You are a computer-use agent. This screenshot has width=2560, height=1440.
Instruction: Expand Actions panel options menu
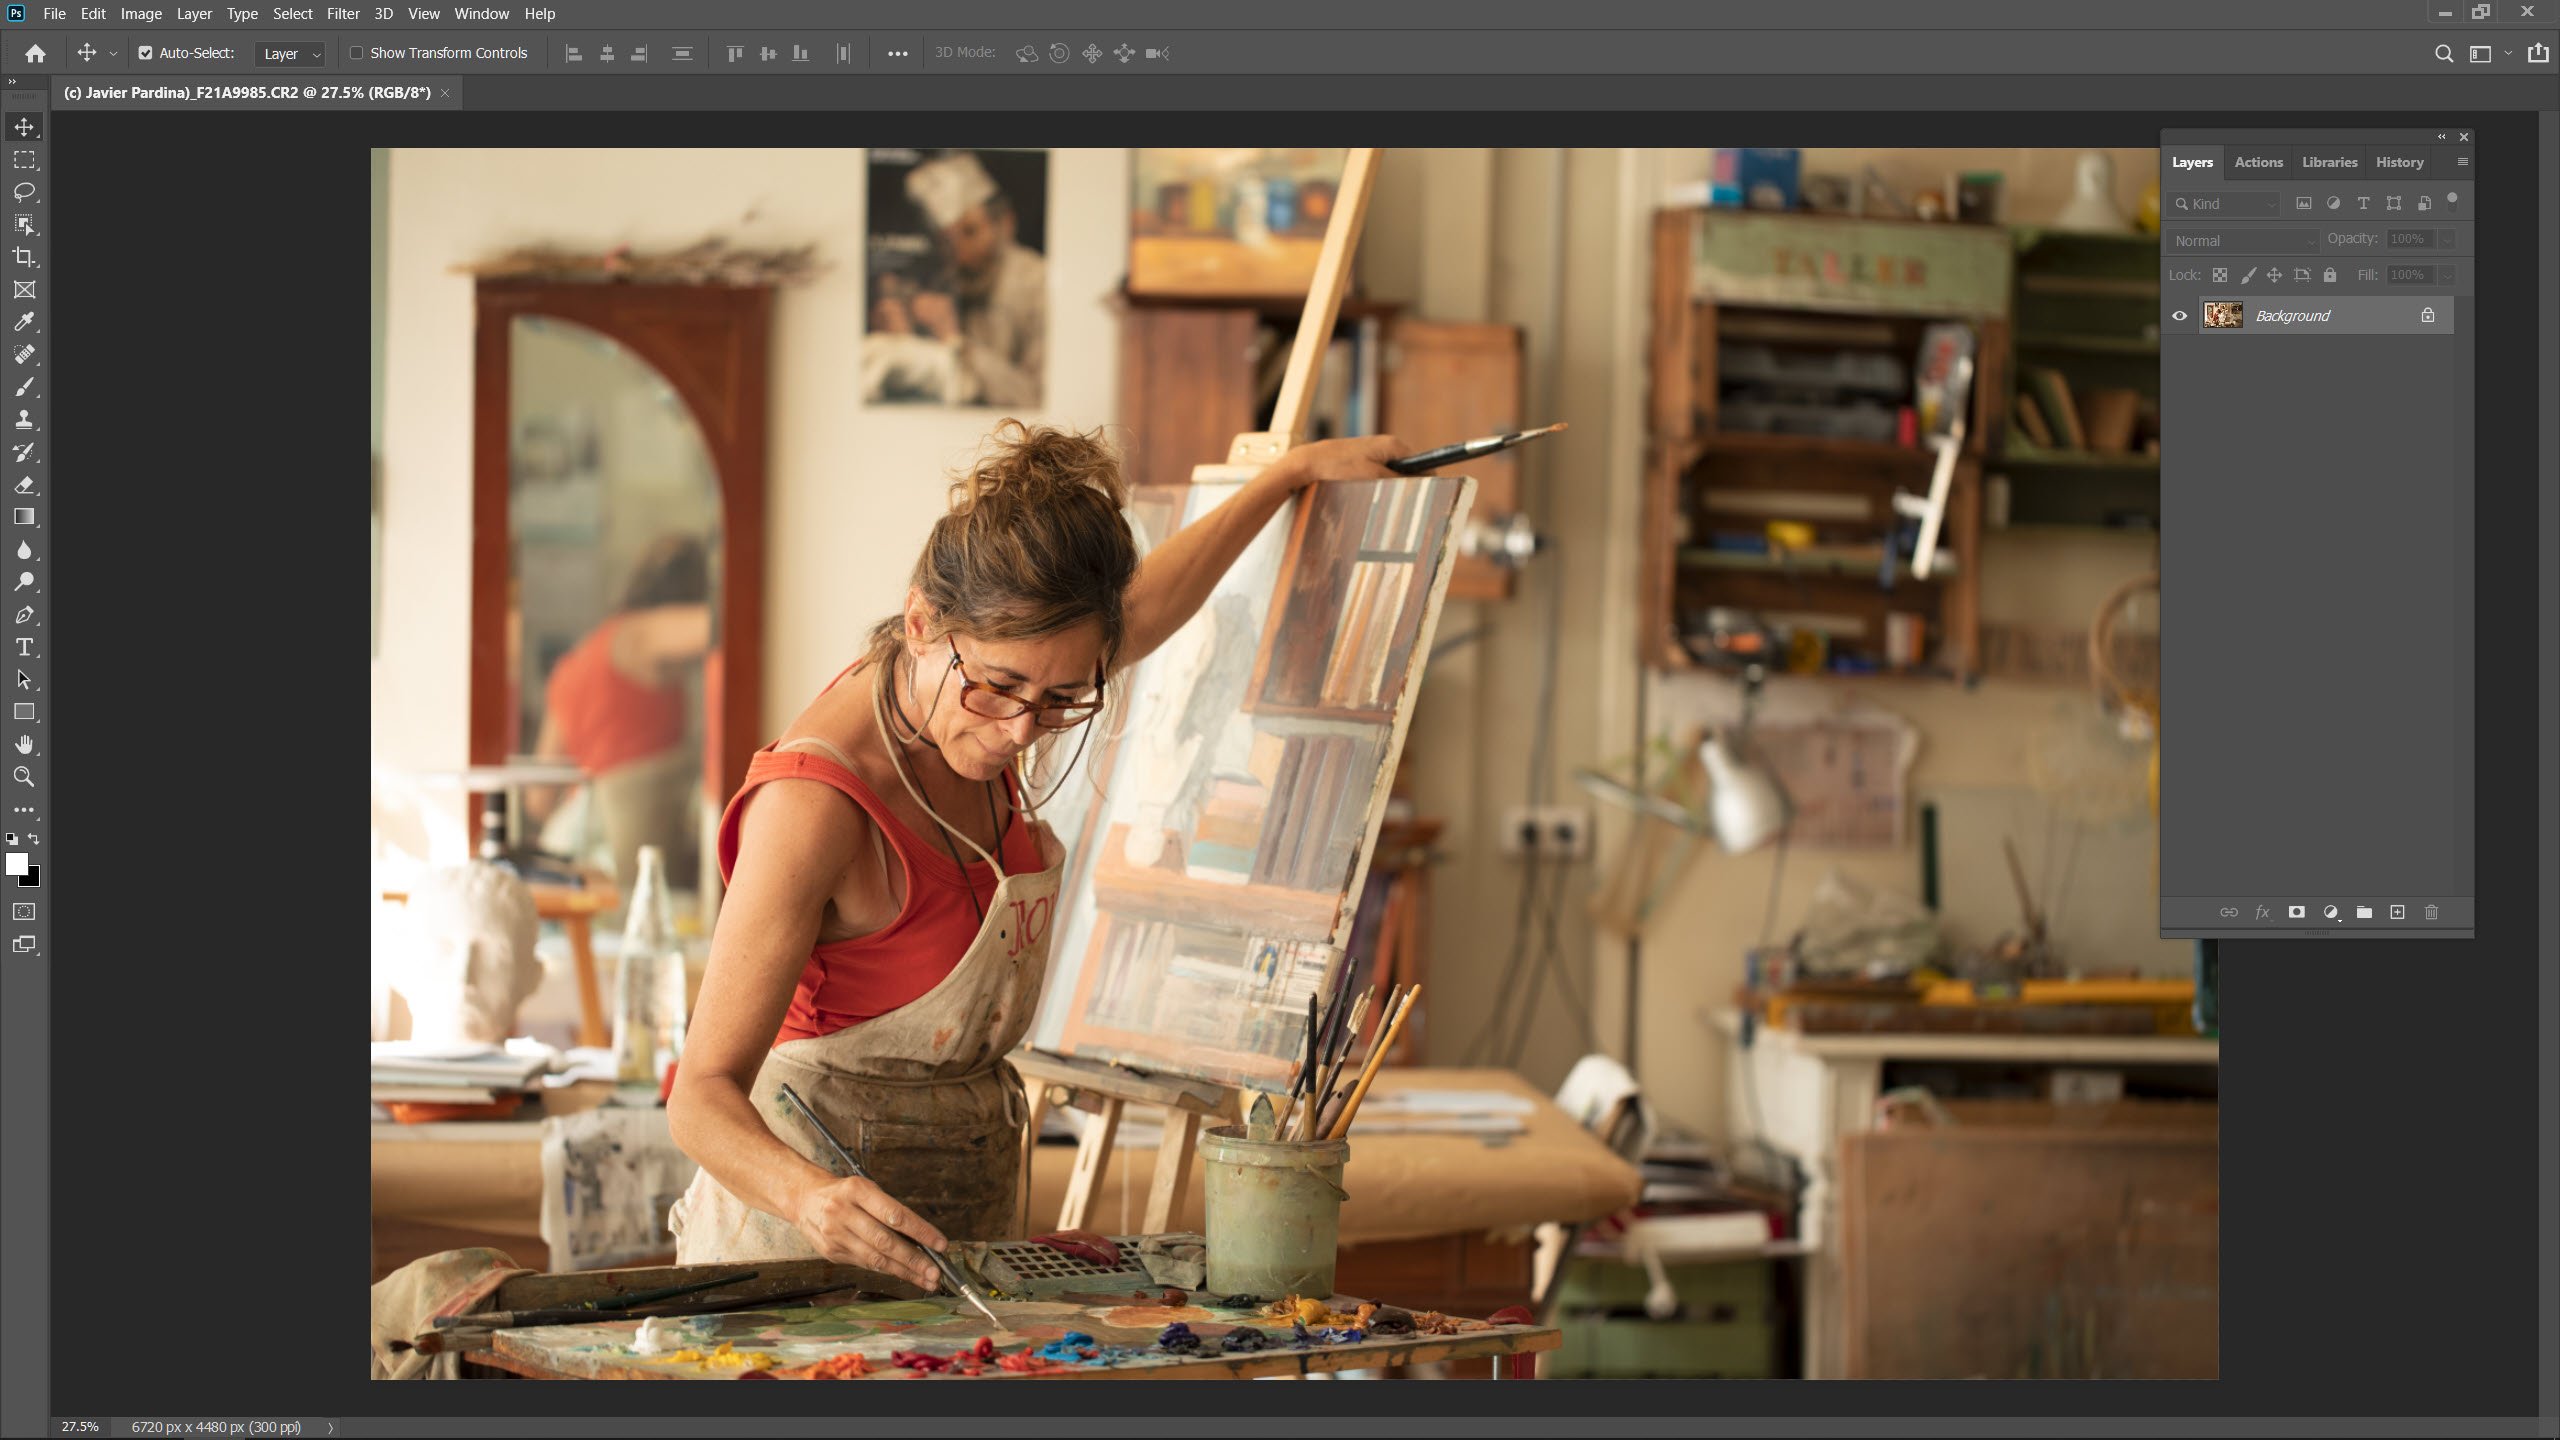pyautogui.click(x=2463, y=162)
